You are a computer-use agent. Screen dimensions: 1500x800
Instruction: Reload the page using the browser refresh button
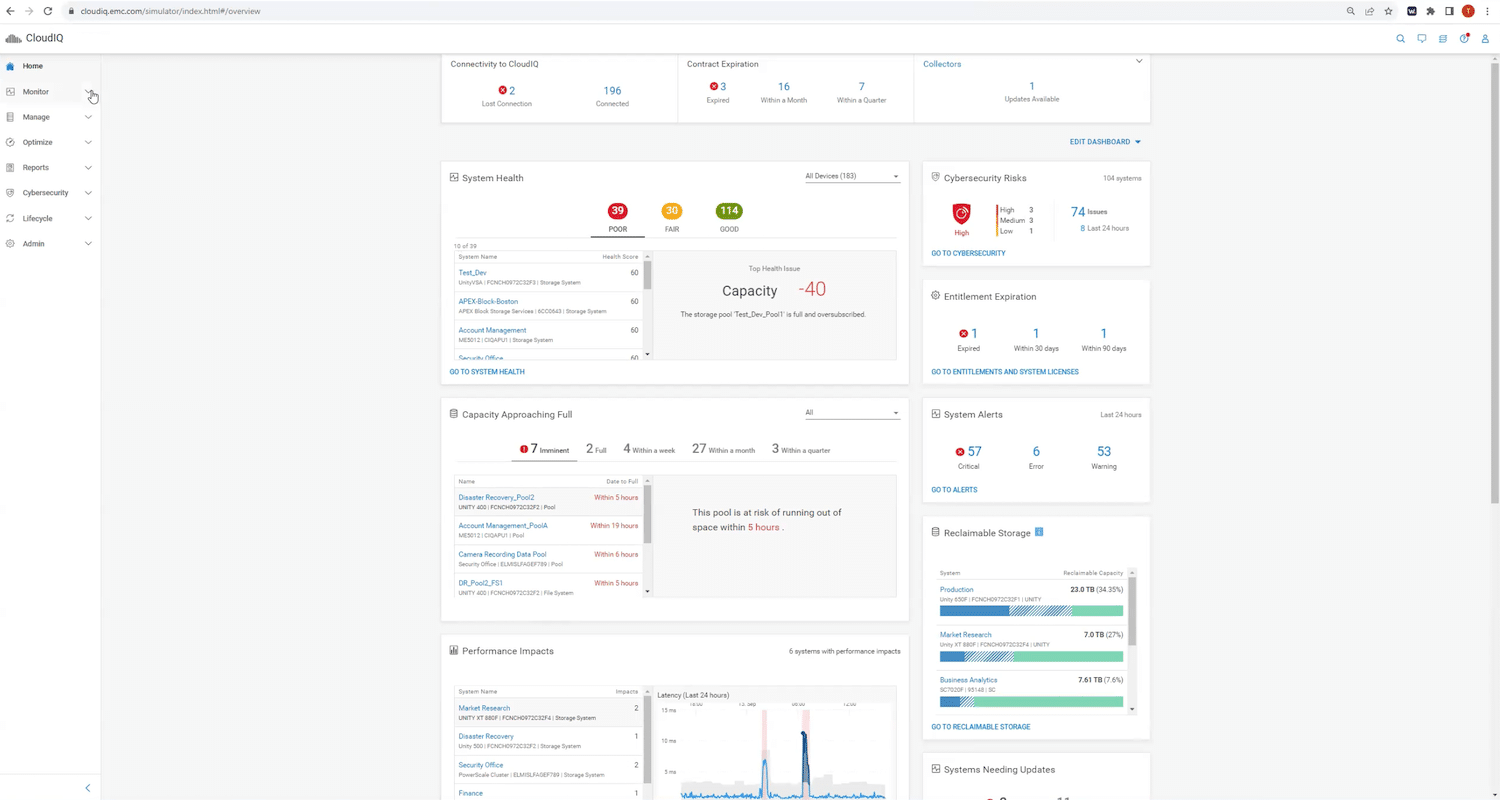[47, 11]
